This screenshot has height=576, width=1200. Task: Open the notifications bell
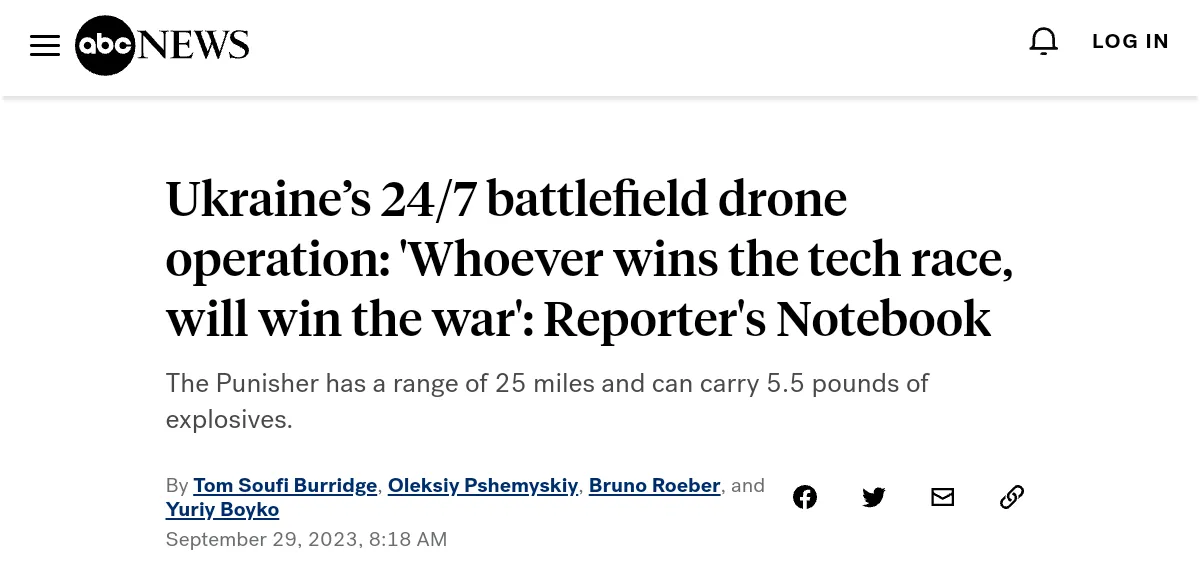1043,41
